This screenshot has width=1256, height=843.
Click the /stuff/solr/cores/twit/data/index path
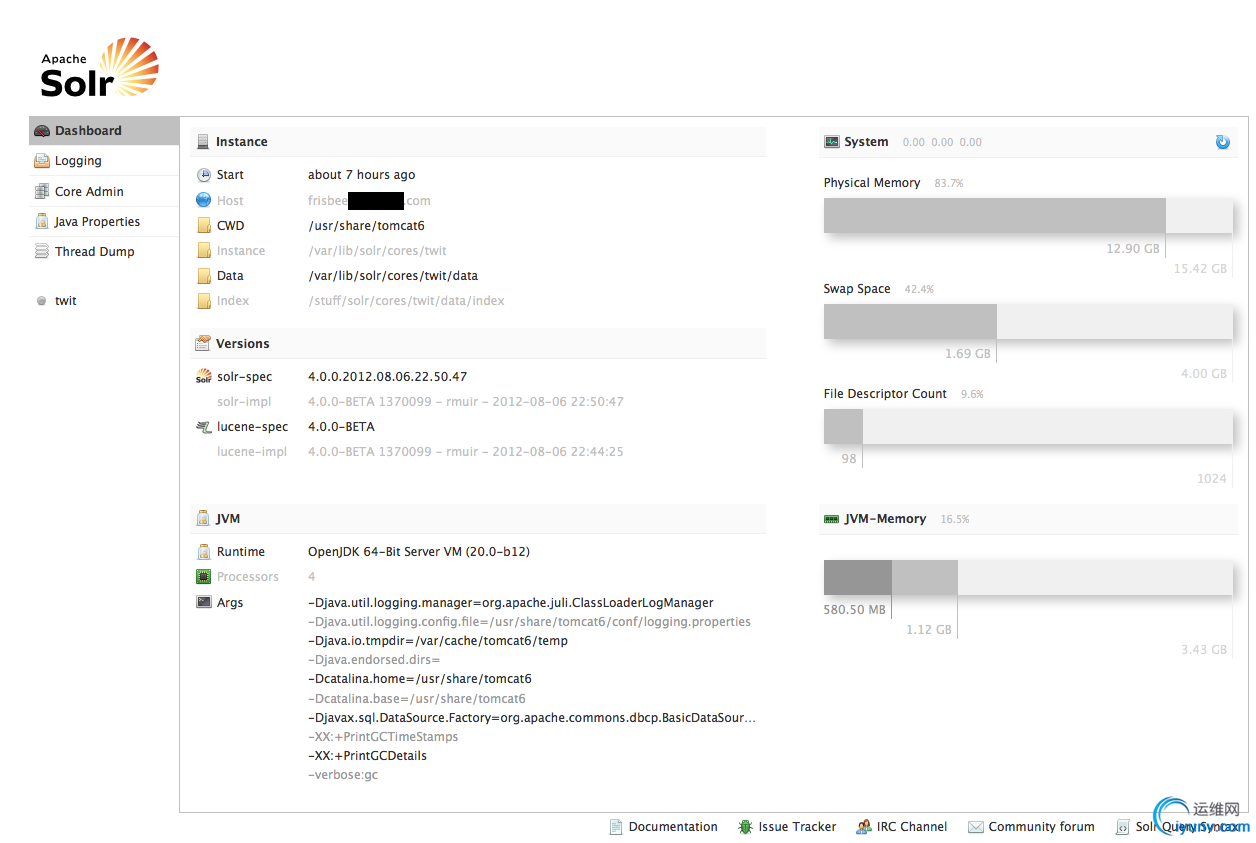click(406, 301)
